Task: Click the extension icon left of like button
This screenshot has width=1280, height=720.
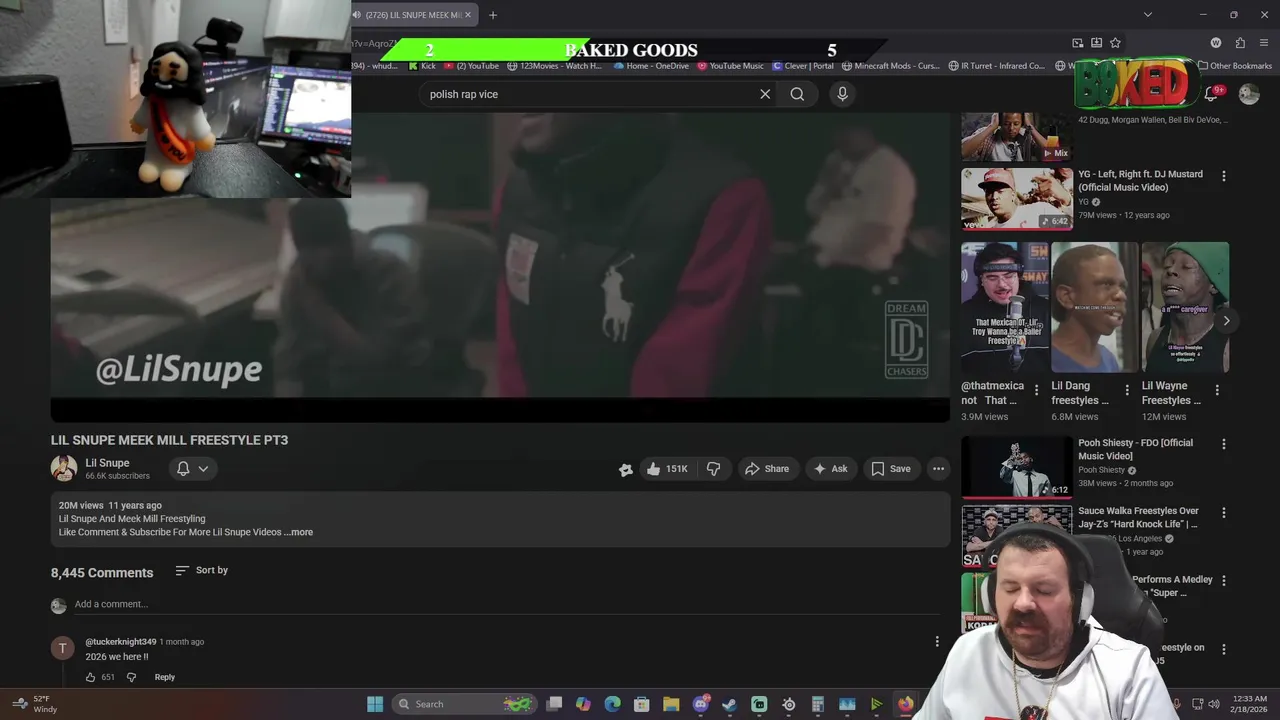Action: pos(626,469)
